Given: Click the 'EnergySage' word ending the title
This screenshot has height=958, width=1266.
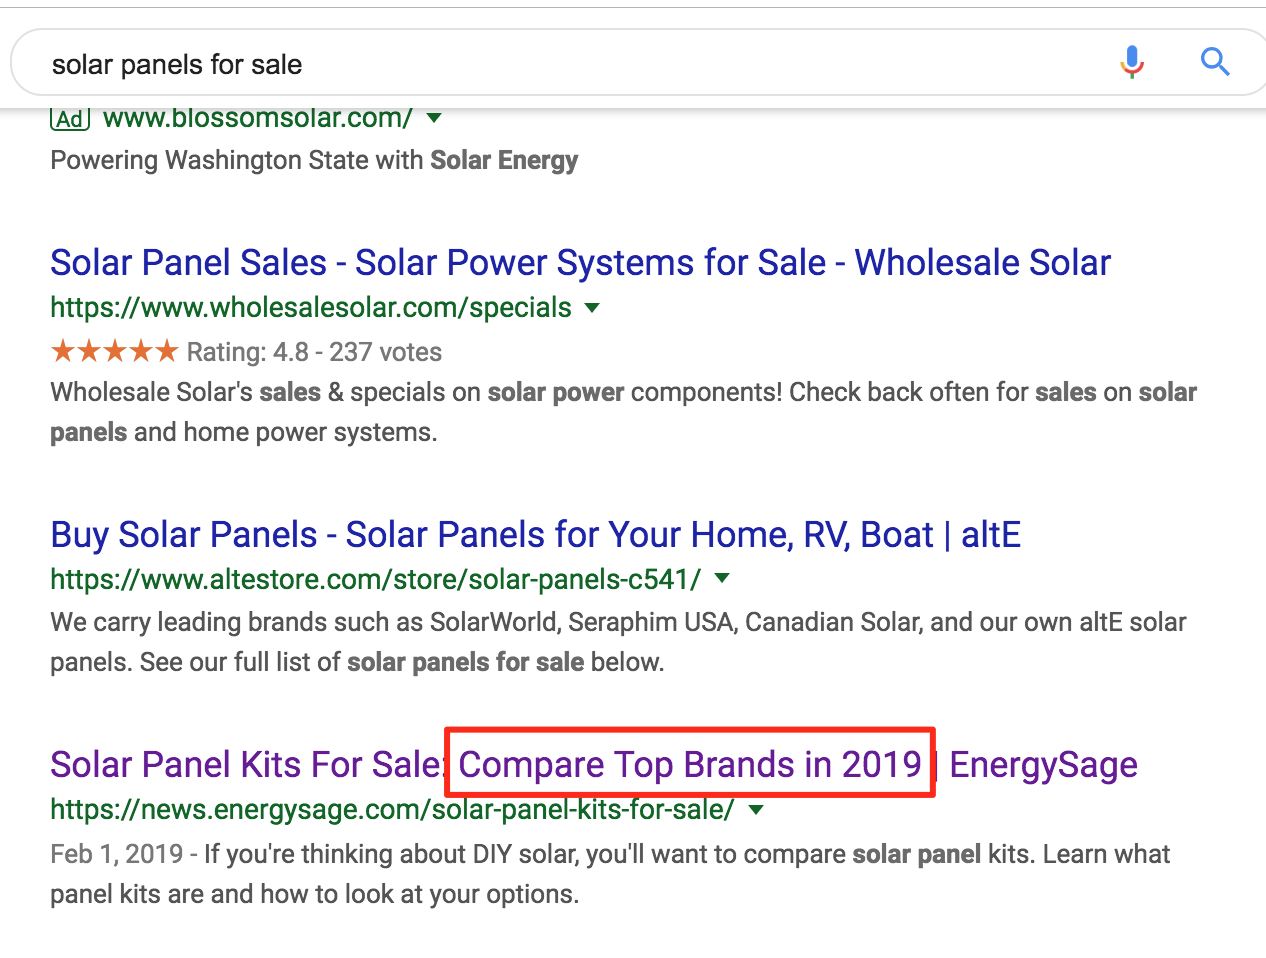Looking at the screenshot, I should (1043, 765).
